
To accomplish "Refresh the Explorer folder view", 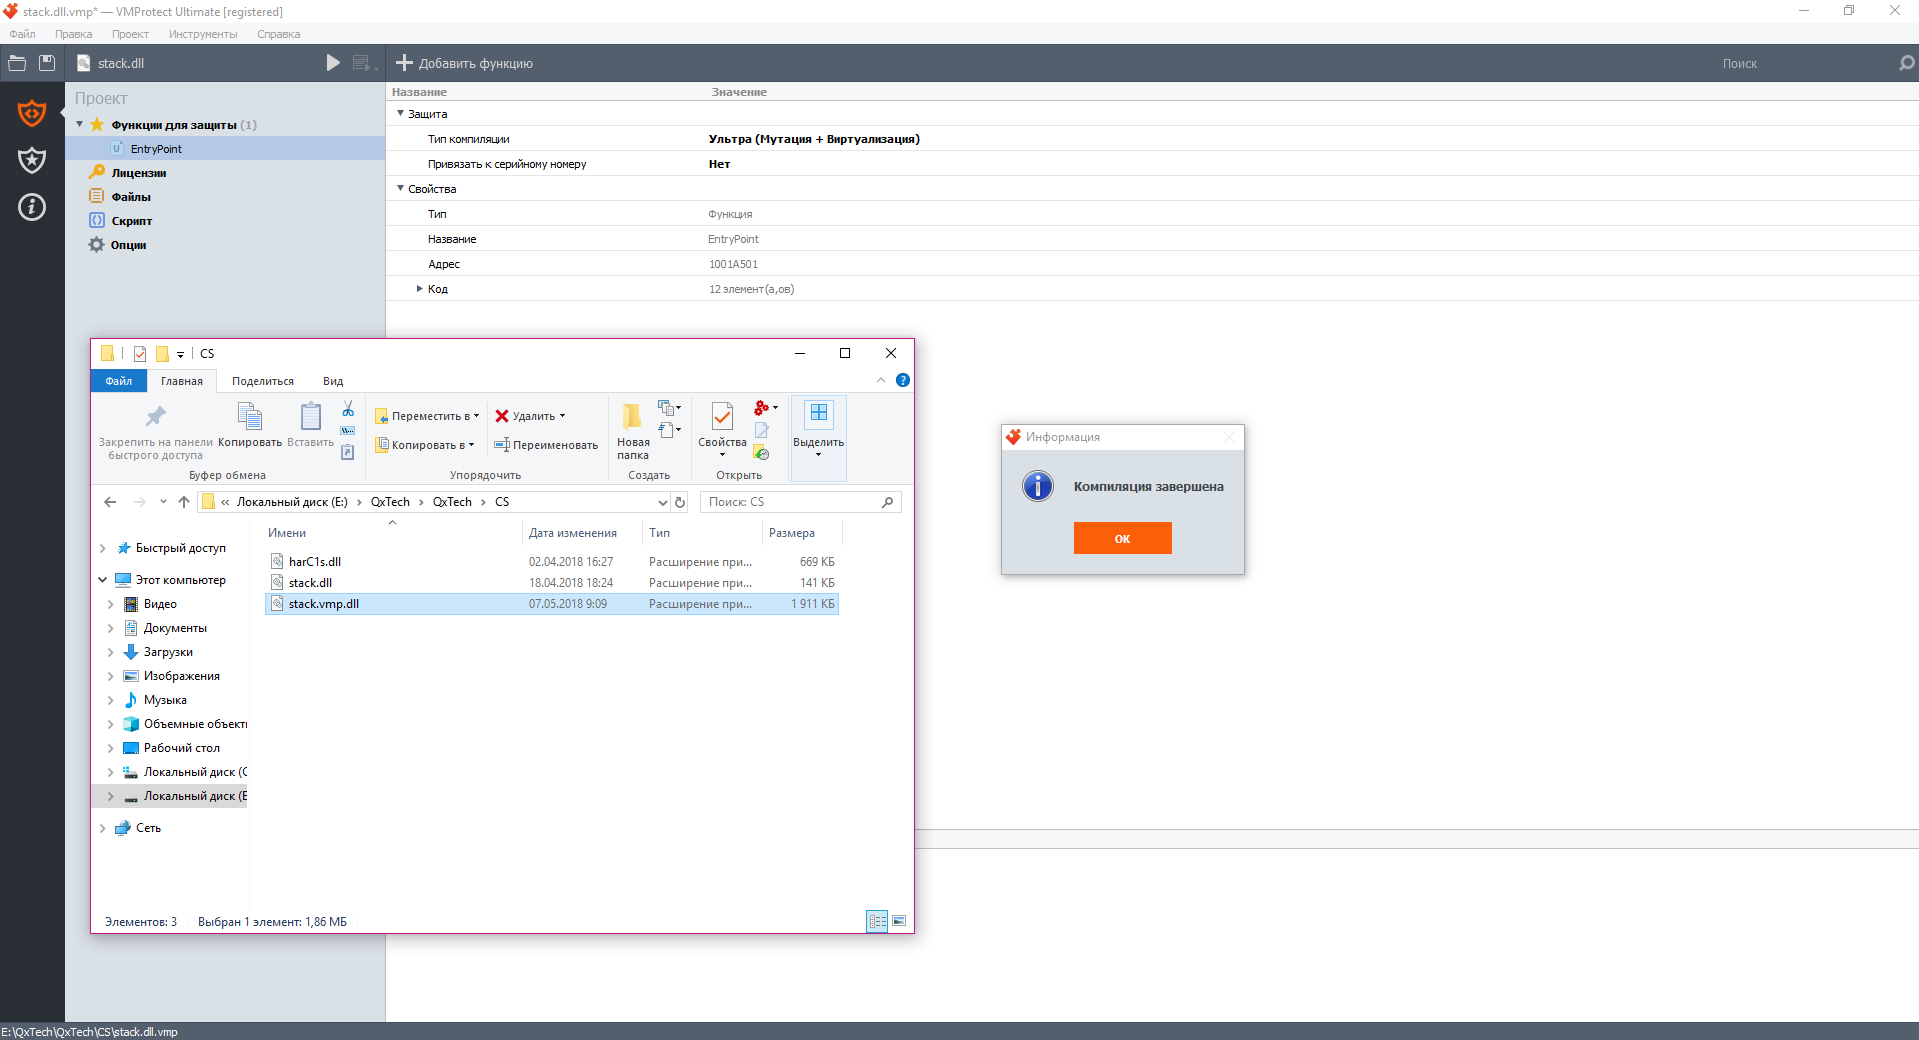I will [680, 502].
